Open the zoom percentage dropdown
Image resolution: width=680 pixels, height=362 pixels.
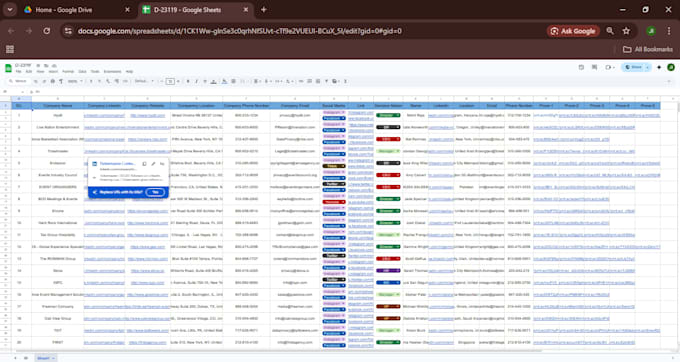75,81
